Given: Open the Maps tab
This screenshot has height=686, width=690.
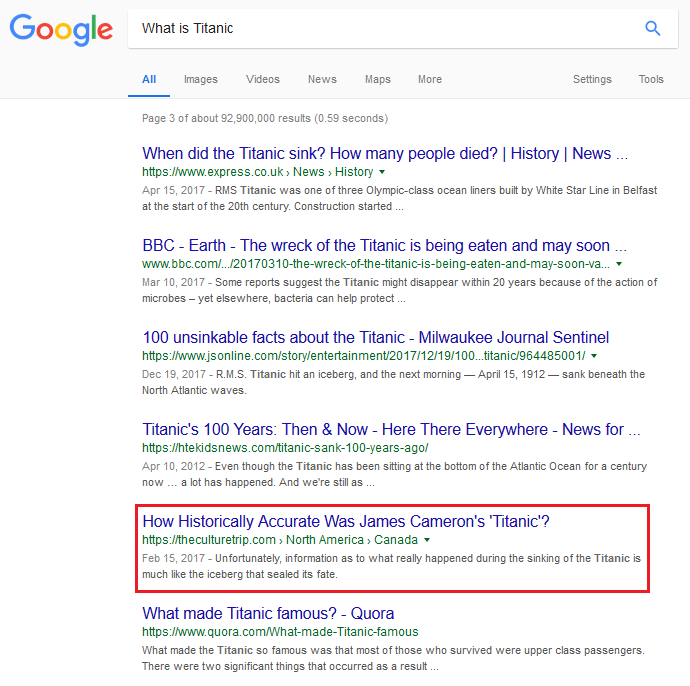Looking at the screenshot, I should [x=378, y=79].
